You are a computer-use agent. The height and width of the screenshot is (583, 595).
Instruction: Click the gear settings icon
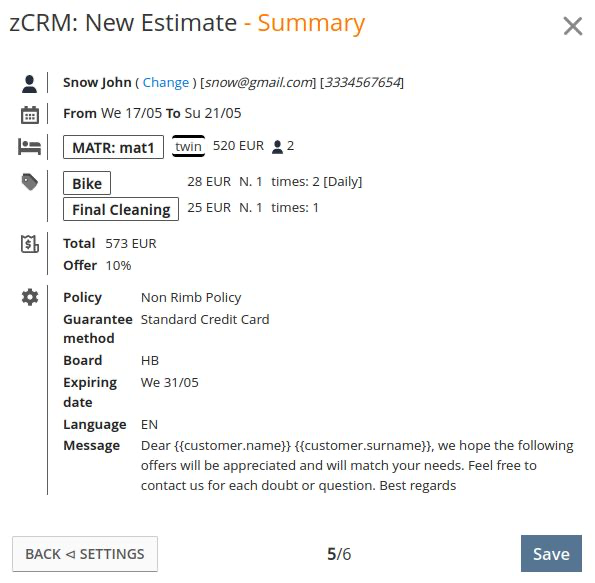coord(30,297)
